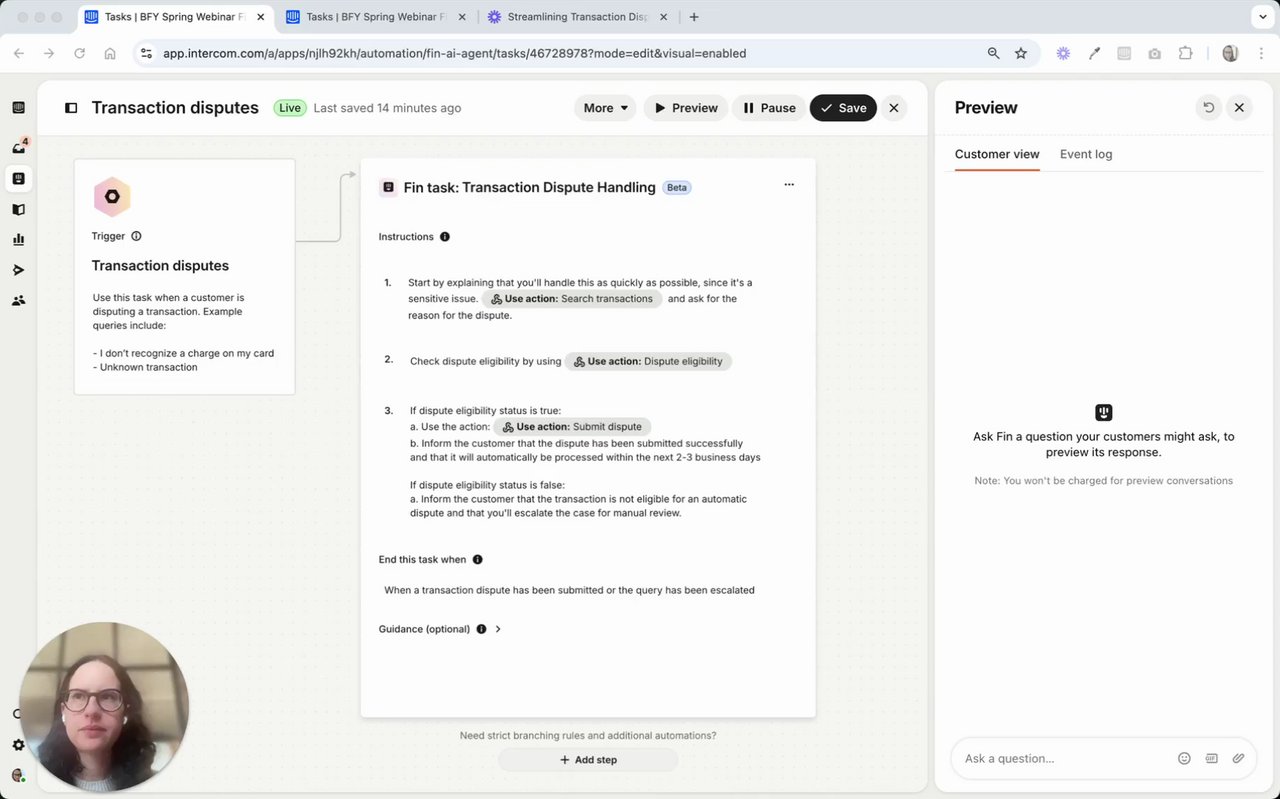The height and width of the screenshot is (799, 1280).
Task: Click the Preview button
Action: (686, 108)
